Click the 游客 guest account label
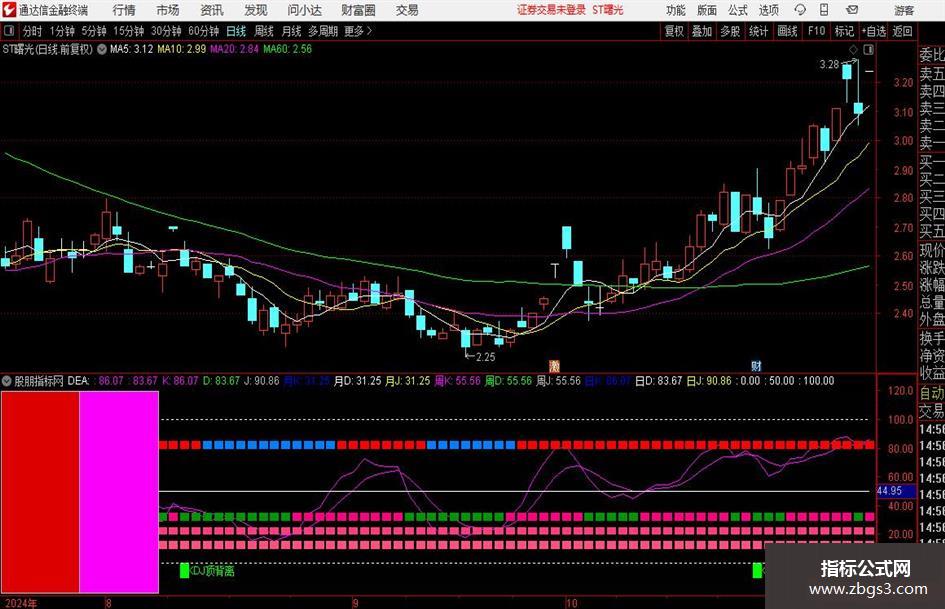 pyautogui.click(x=904, y=10)
